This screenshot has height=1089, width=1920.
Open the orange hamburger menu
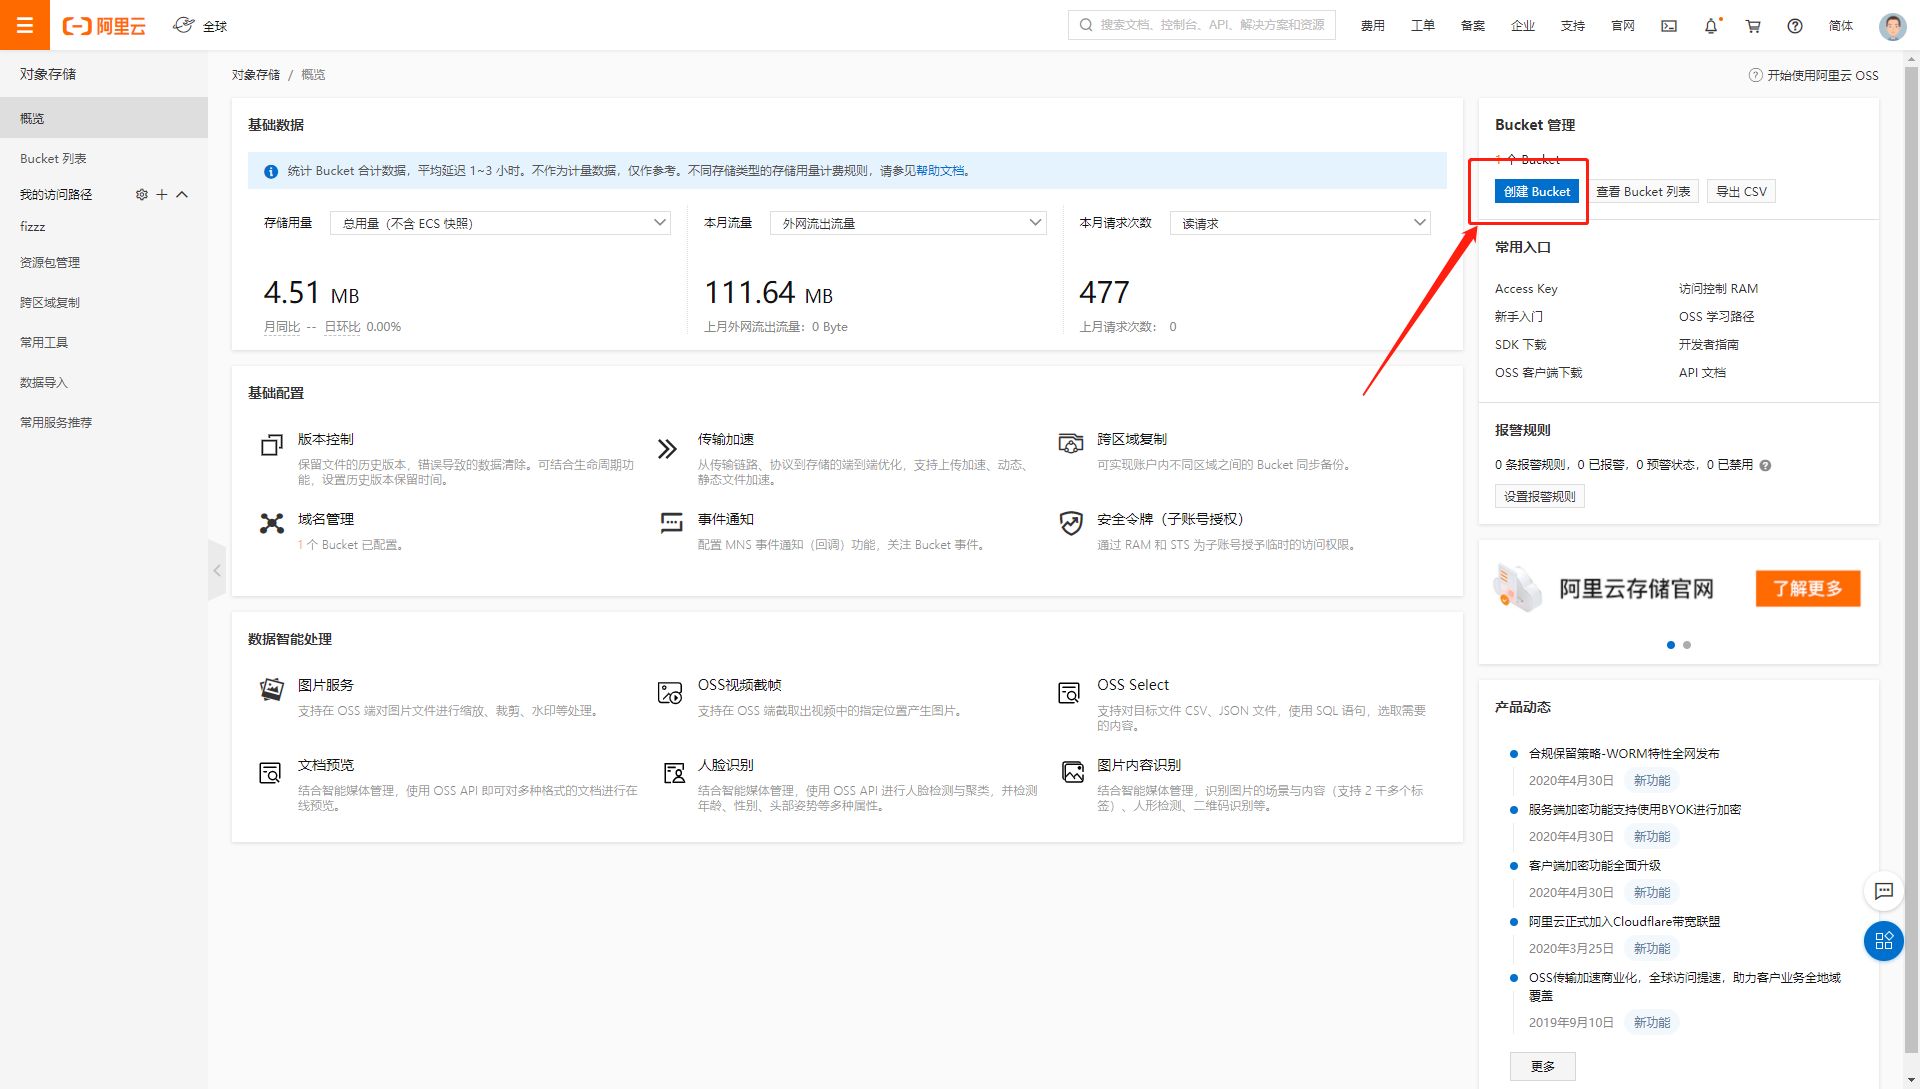(x=25, y=25)
